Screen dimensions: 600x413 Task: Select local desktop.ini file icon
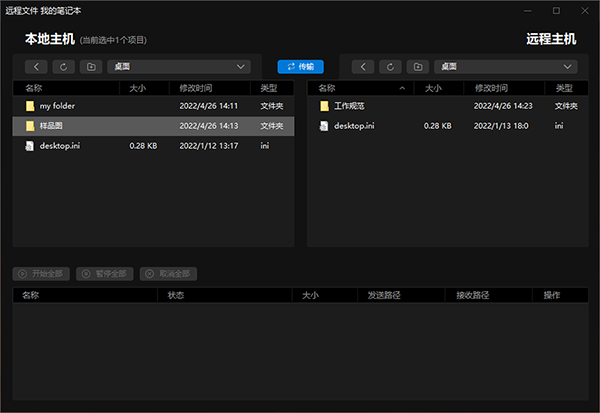(x=29, y=146)
